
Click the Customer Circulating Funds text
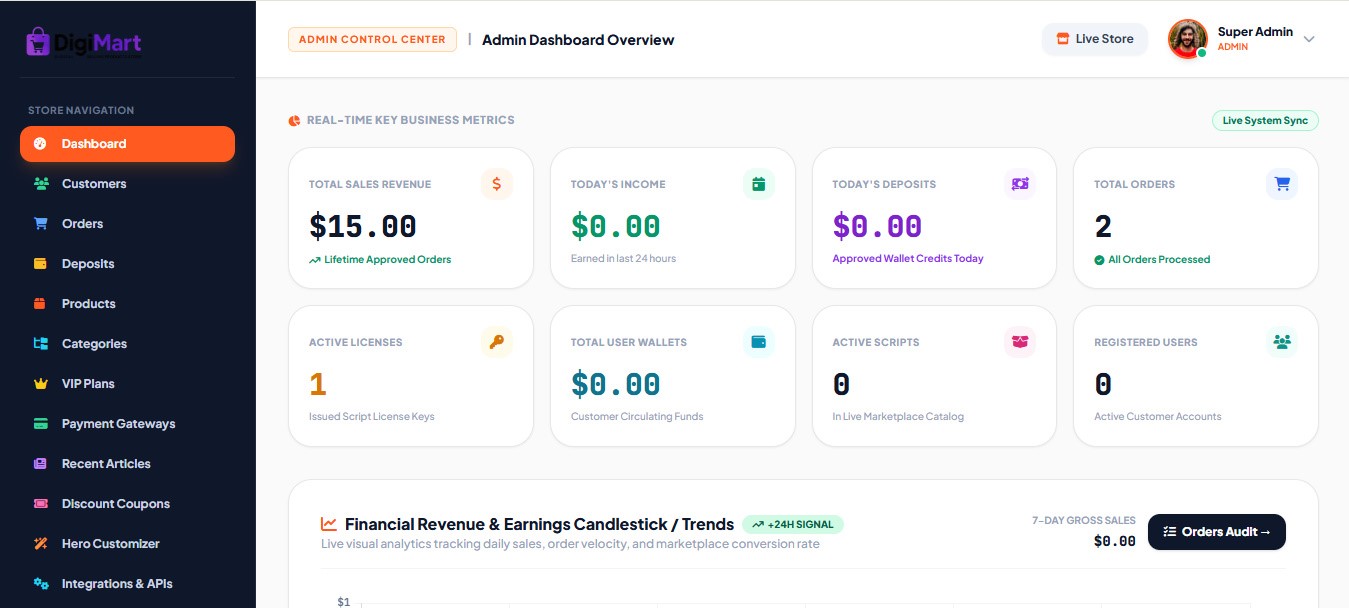637,416
